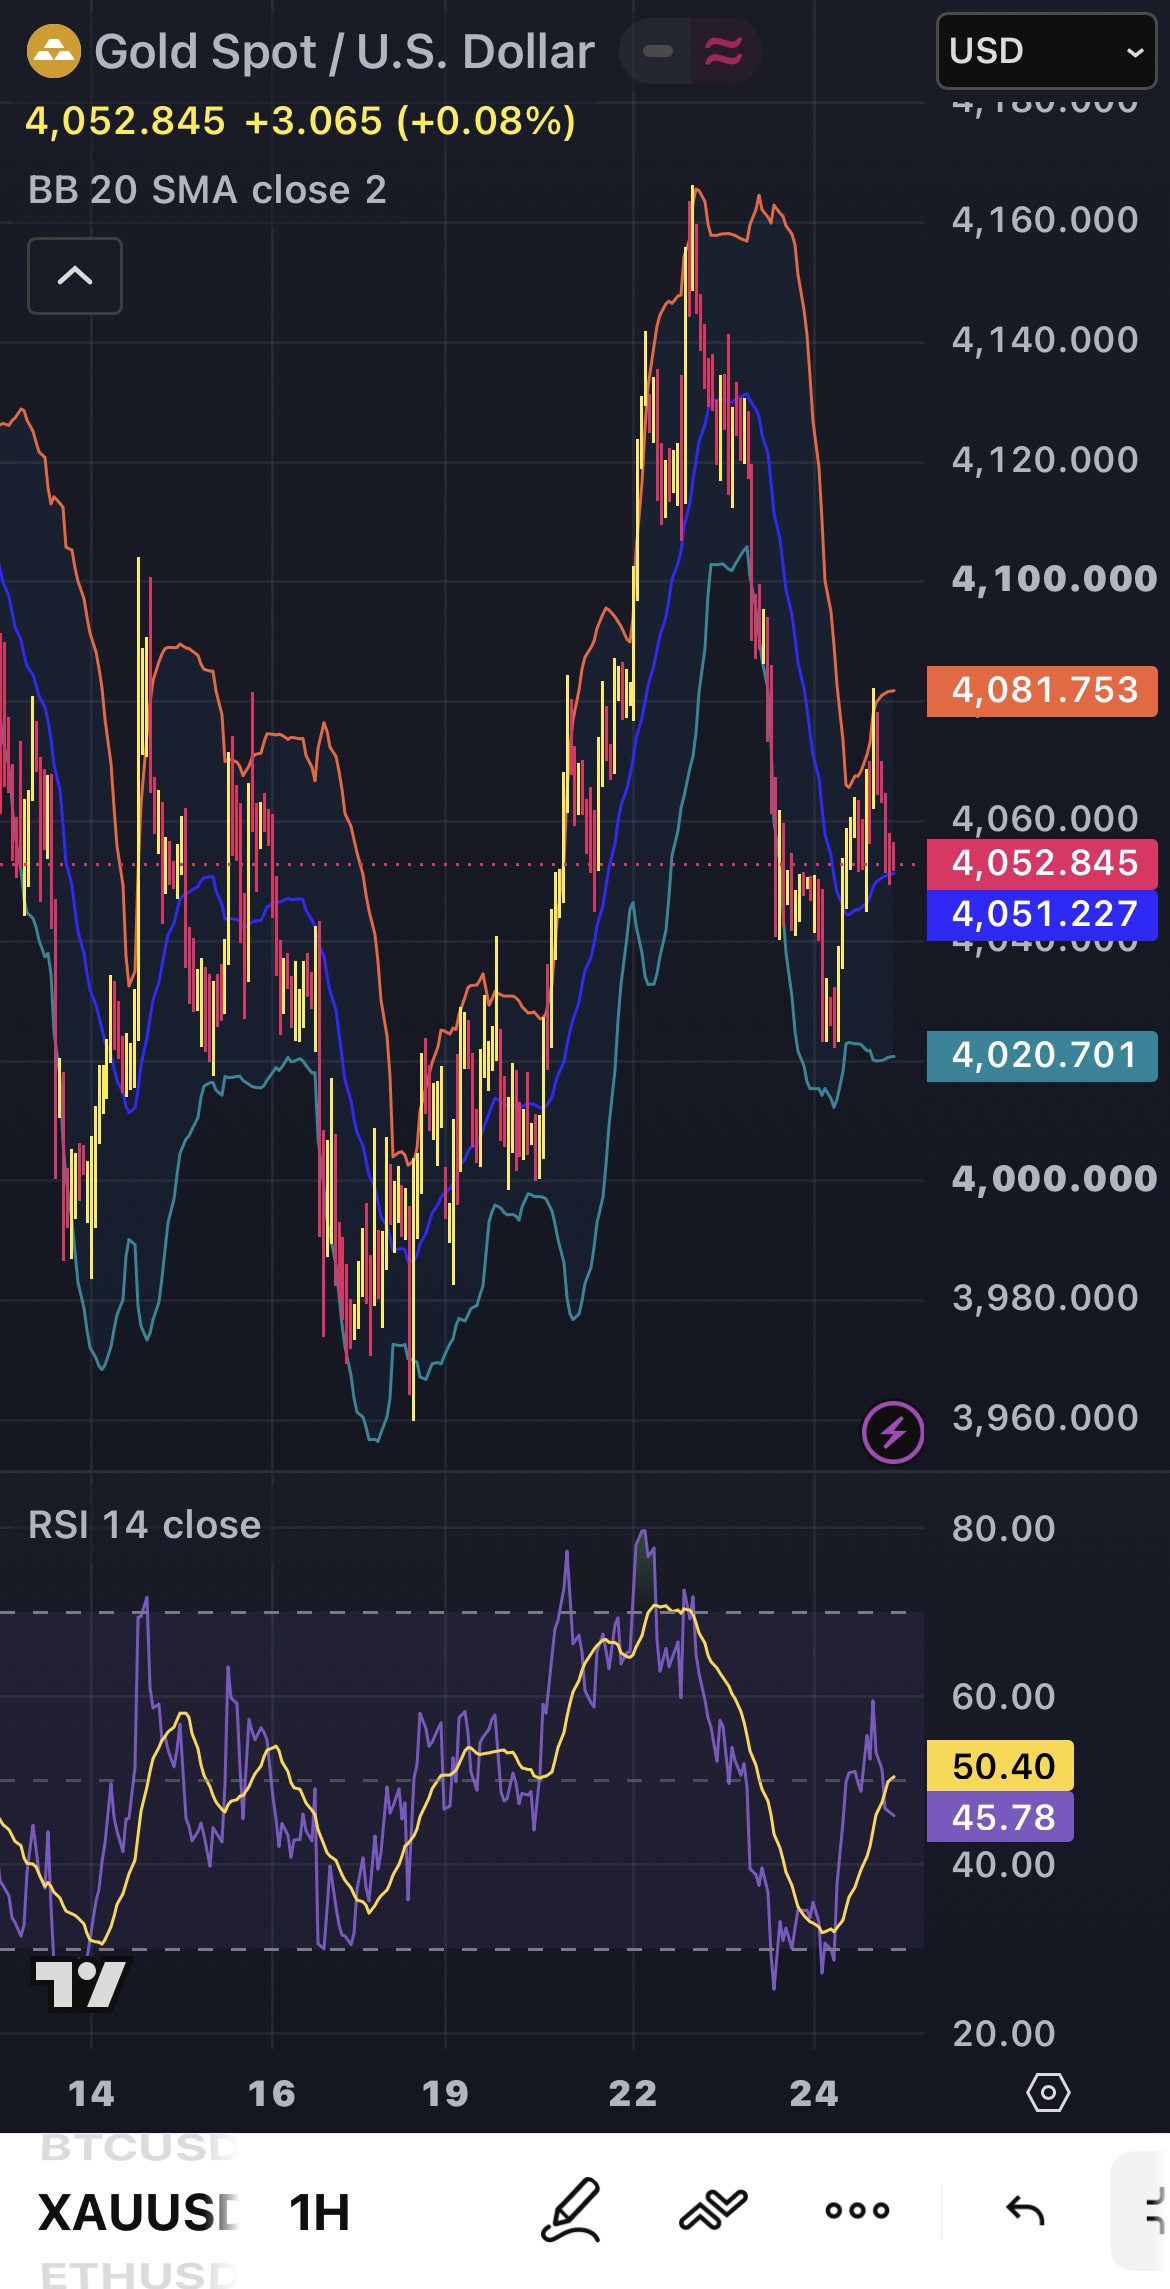This screenshot has width=1170, height=2289.
Task: Select the RSI 14 close indicator label
Action: (x=144, y=1525)
